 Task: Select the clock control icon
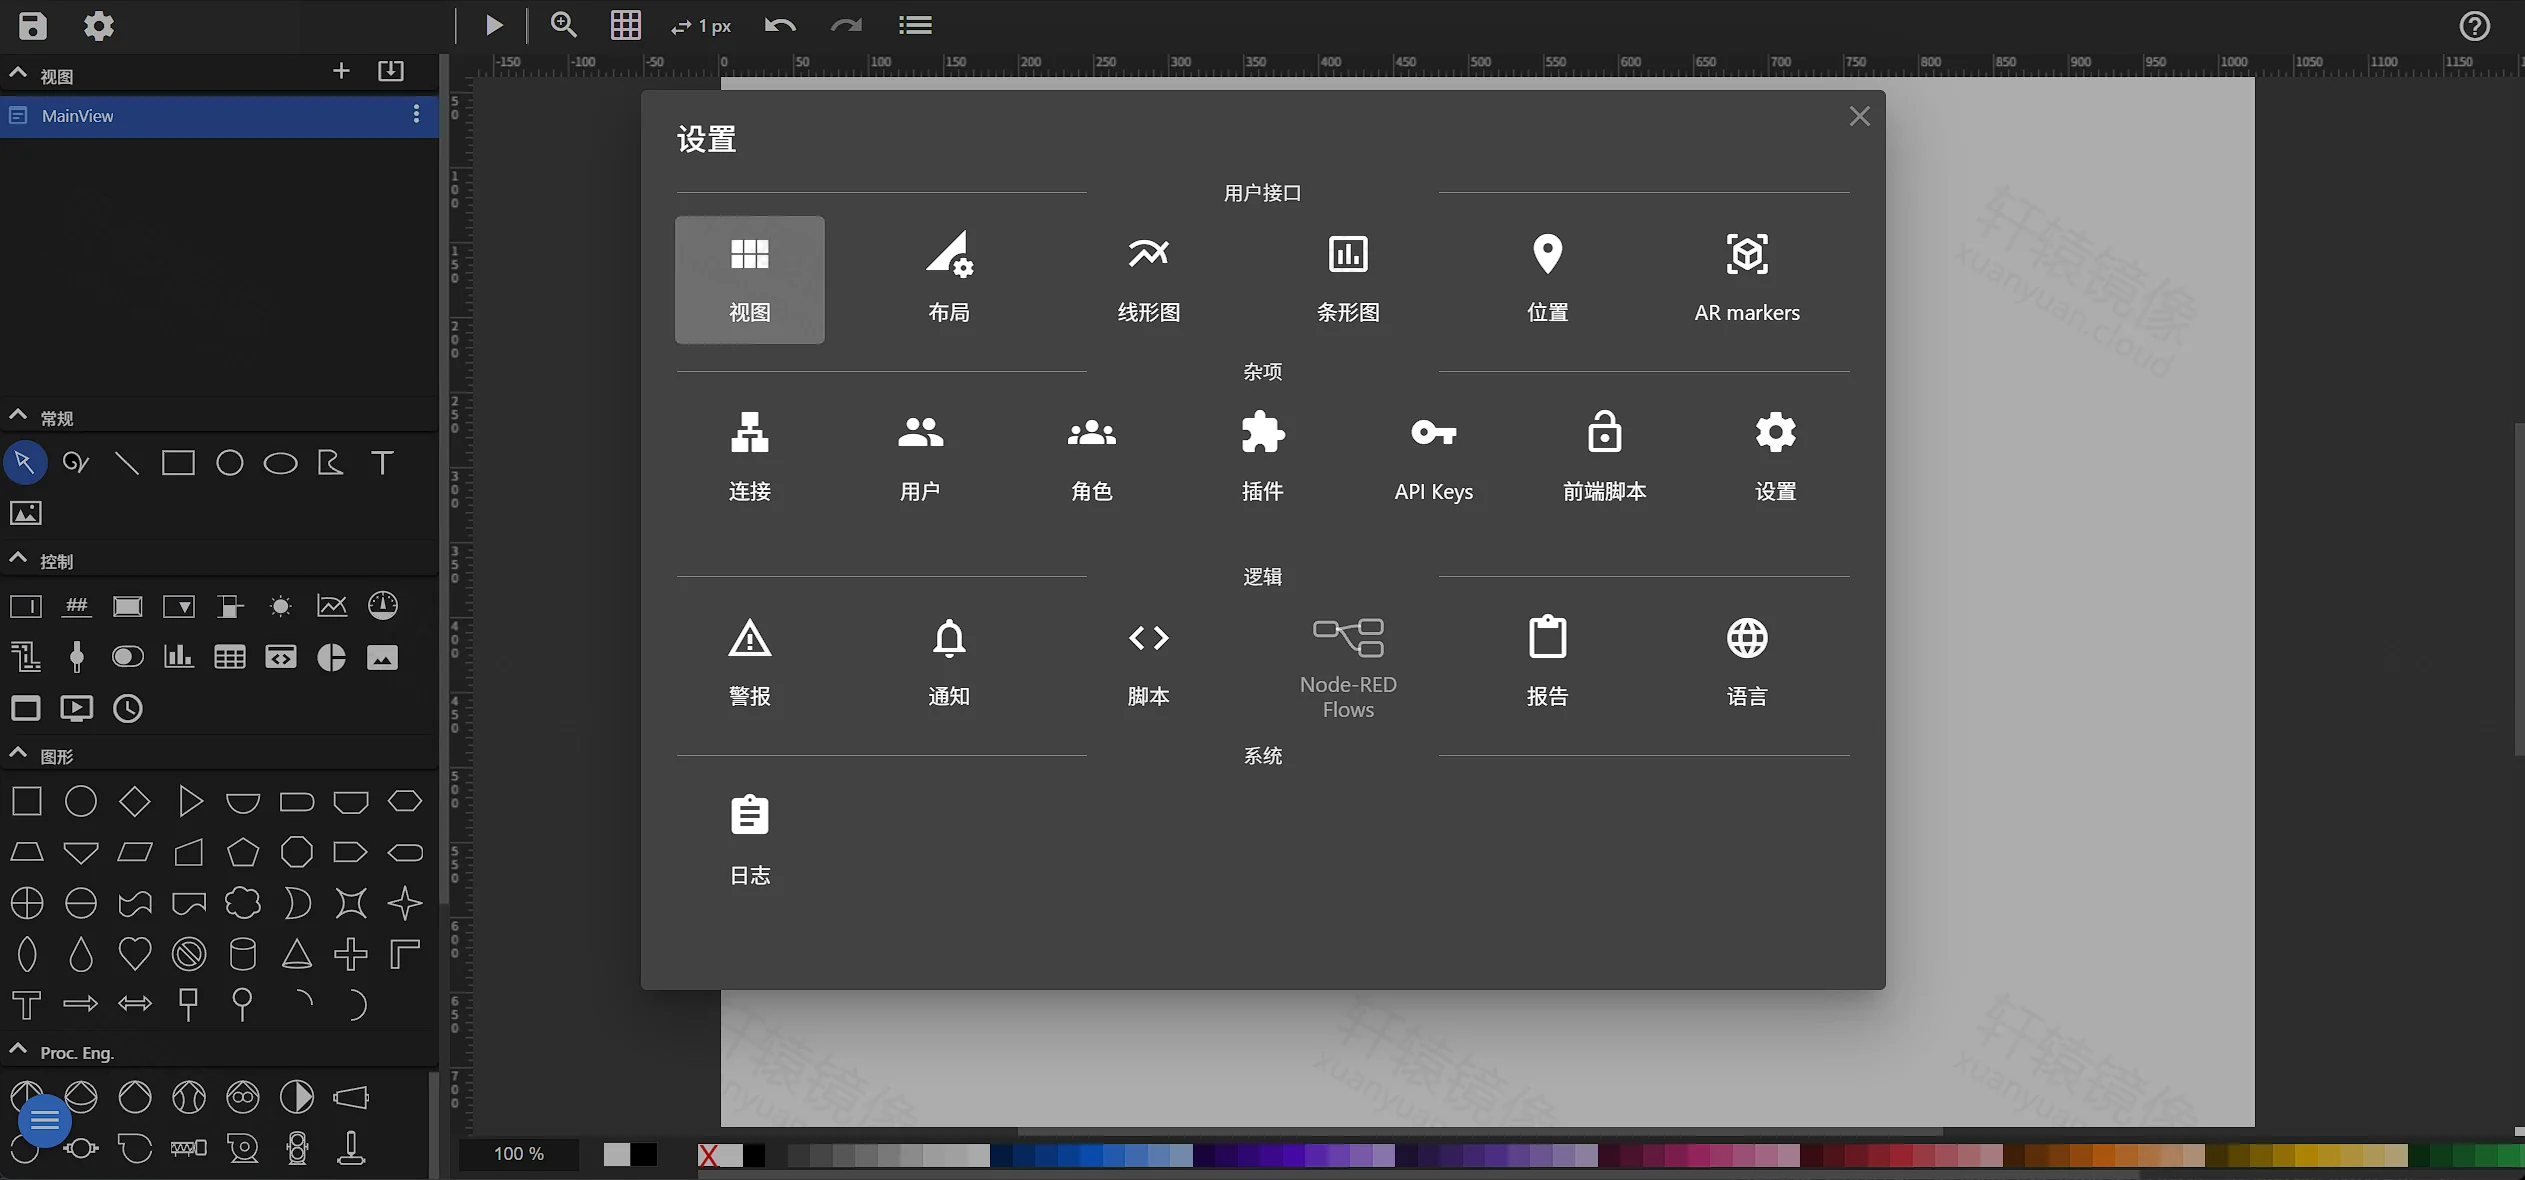pyautogui.click(x=128, y=709)
